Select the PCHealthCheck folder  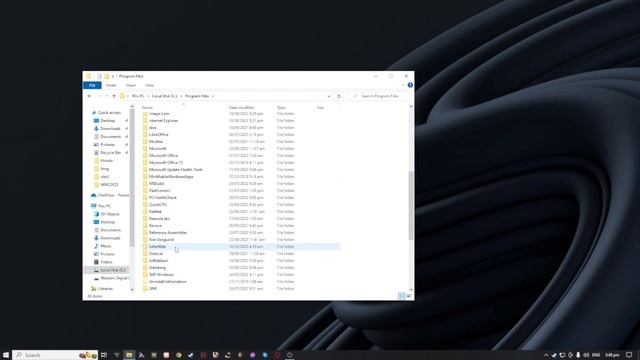[x=163, y=198]
